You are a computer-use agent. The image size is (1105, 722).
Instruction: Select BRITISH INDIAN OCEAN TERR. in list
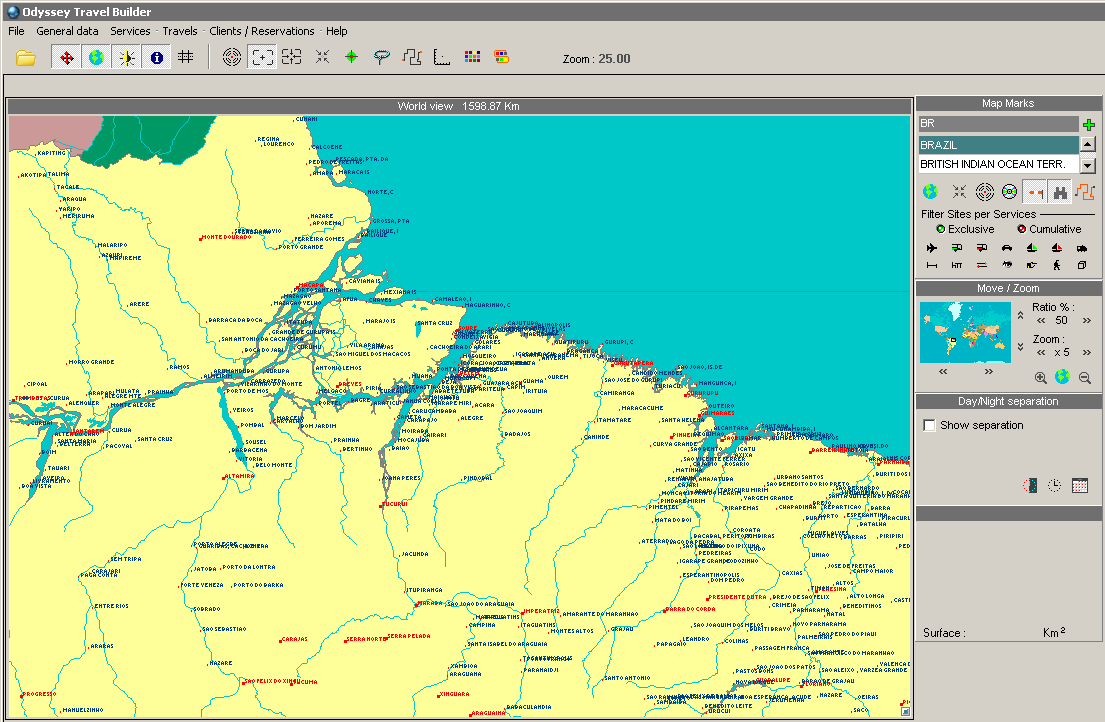coord(993,164)
